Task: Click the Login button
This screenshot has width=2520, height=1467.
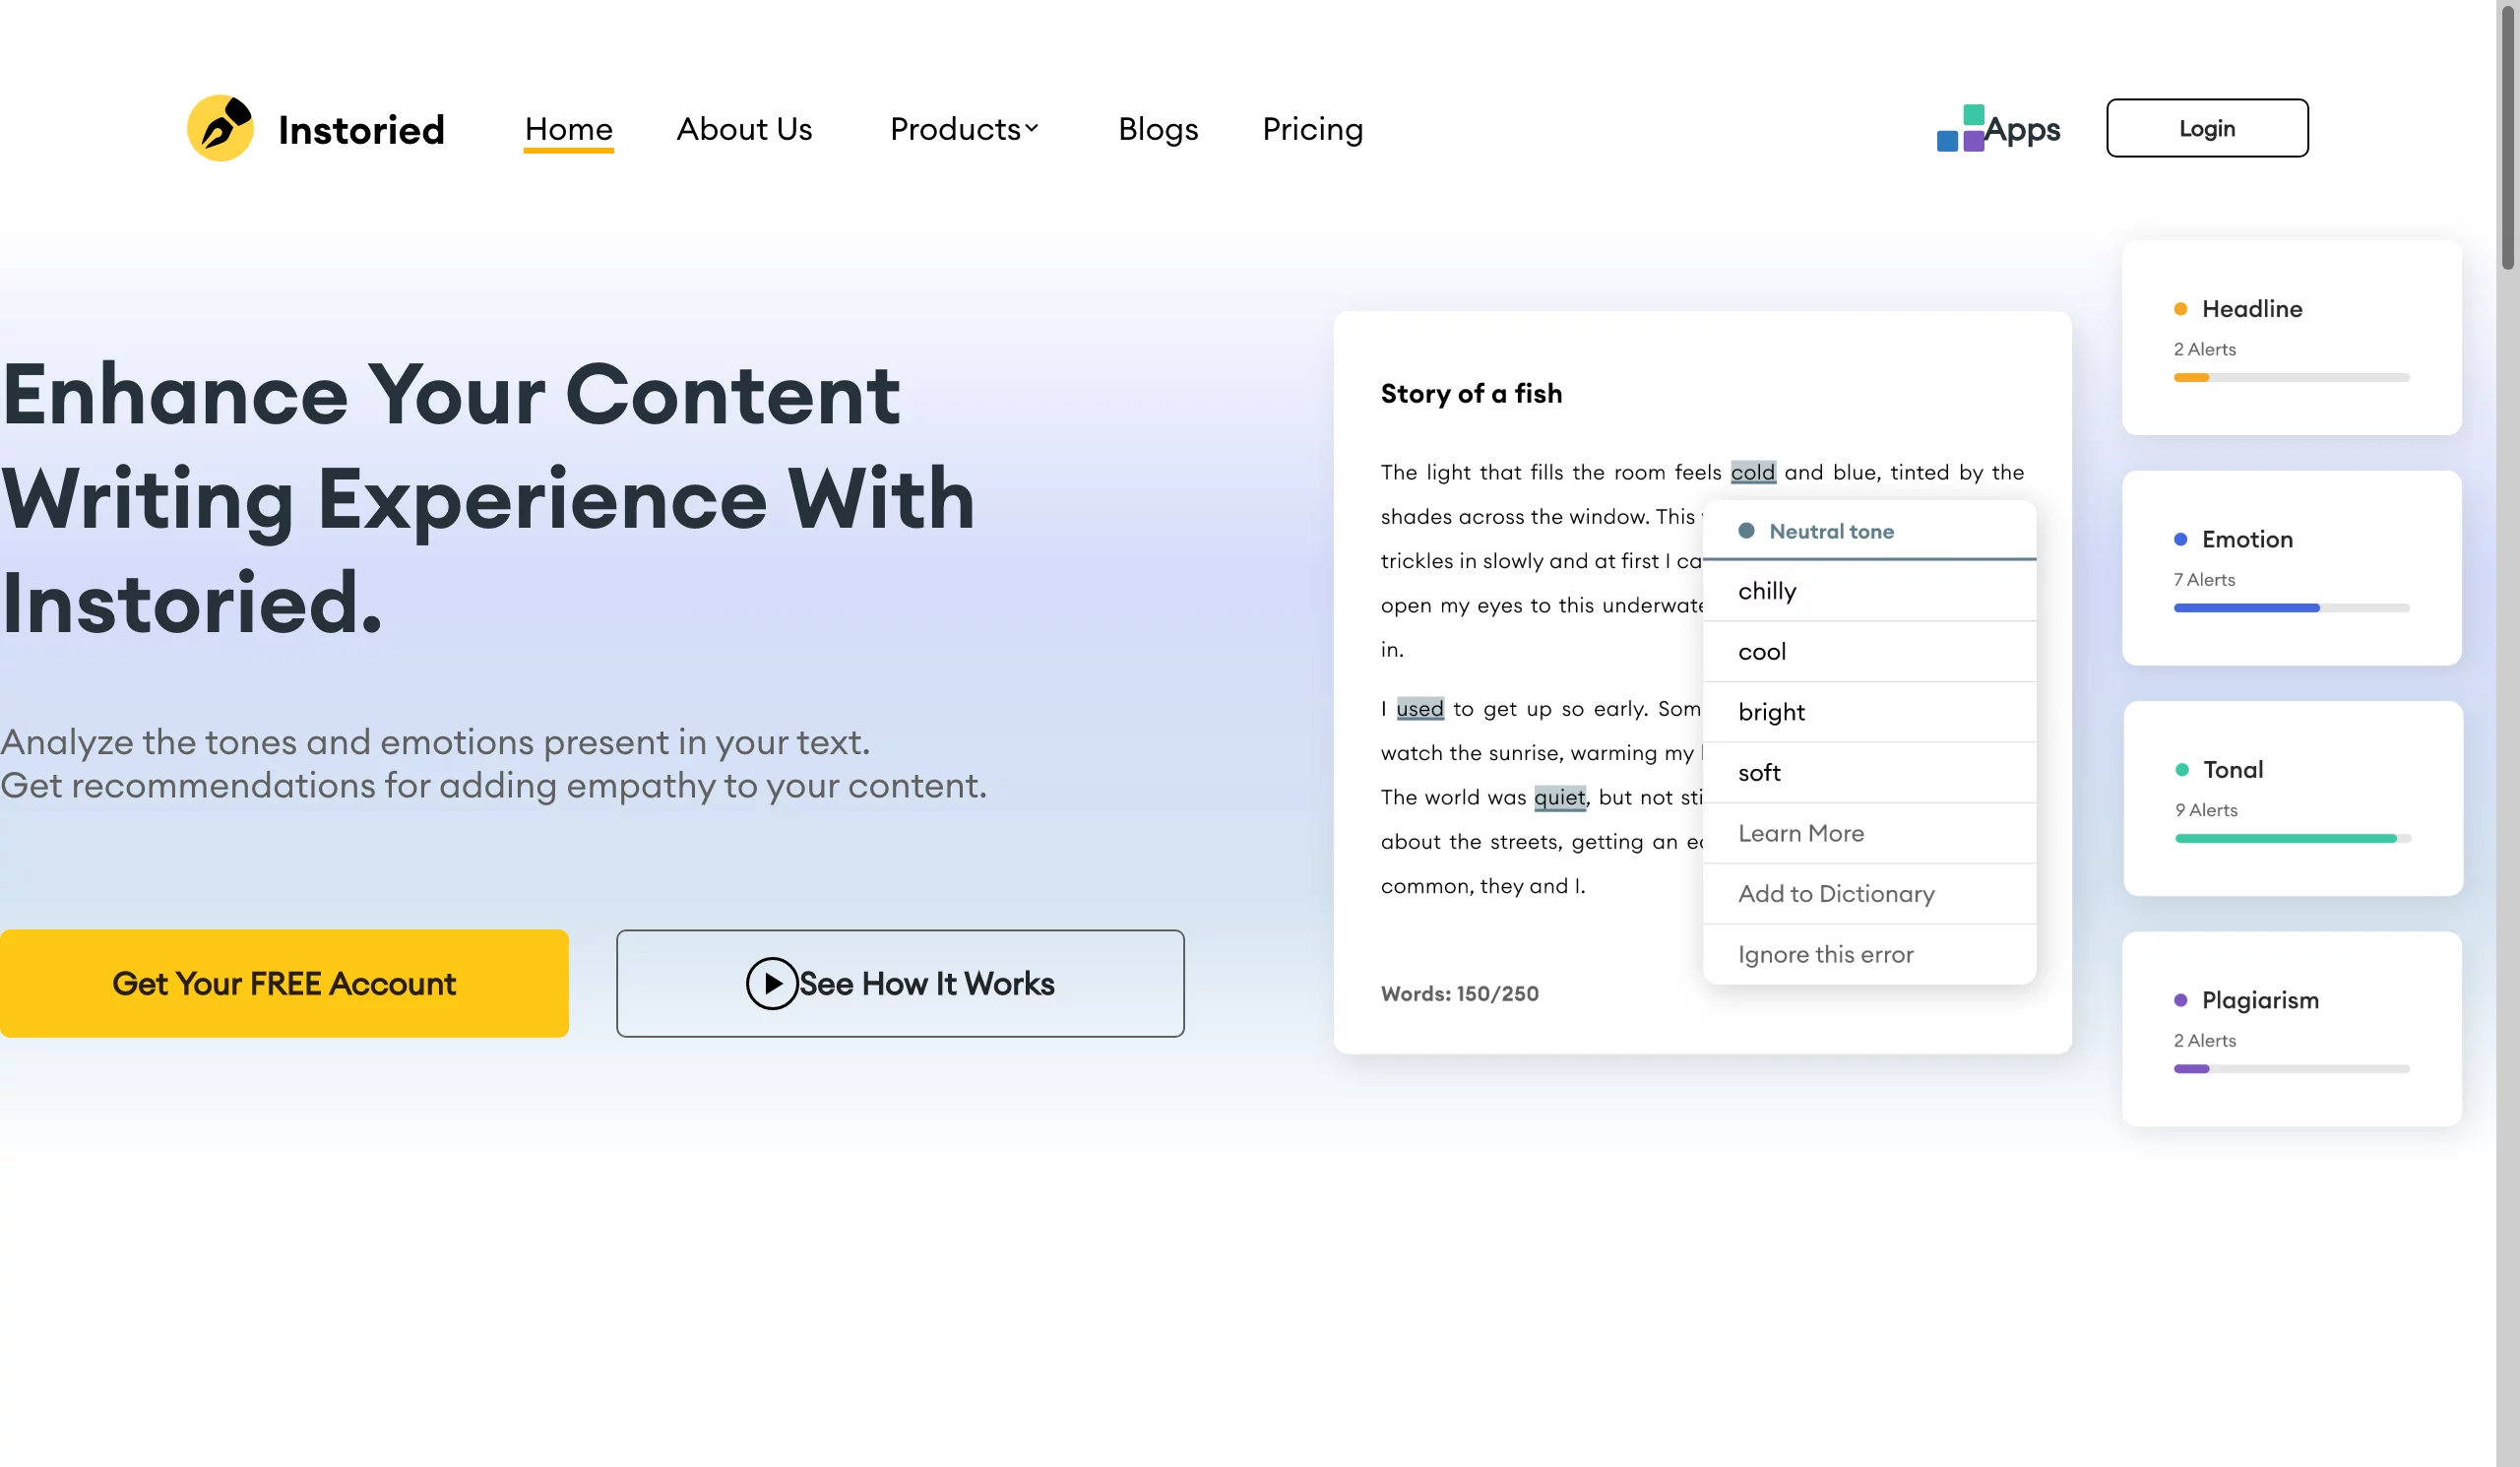Action: pos(2208,127)
